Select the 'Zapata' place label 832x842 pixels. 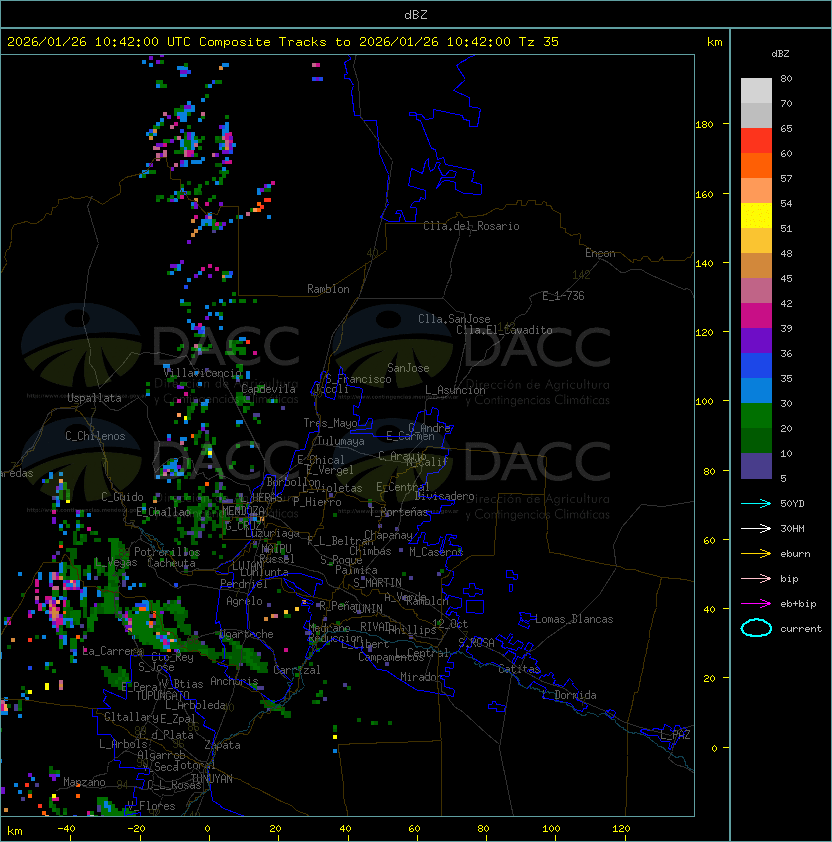pos(222,745)
